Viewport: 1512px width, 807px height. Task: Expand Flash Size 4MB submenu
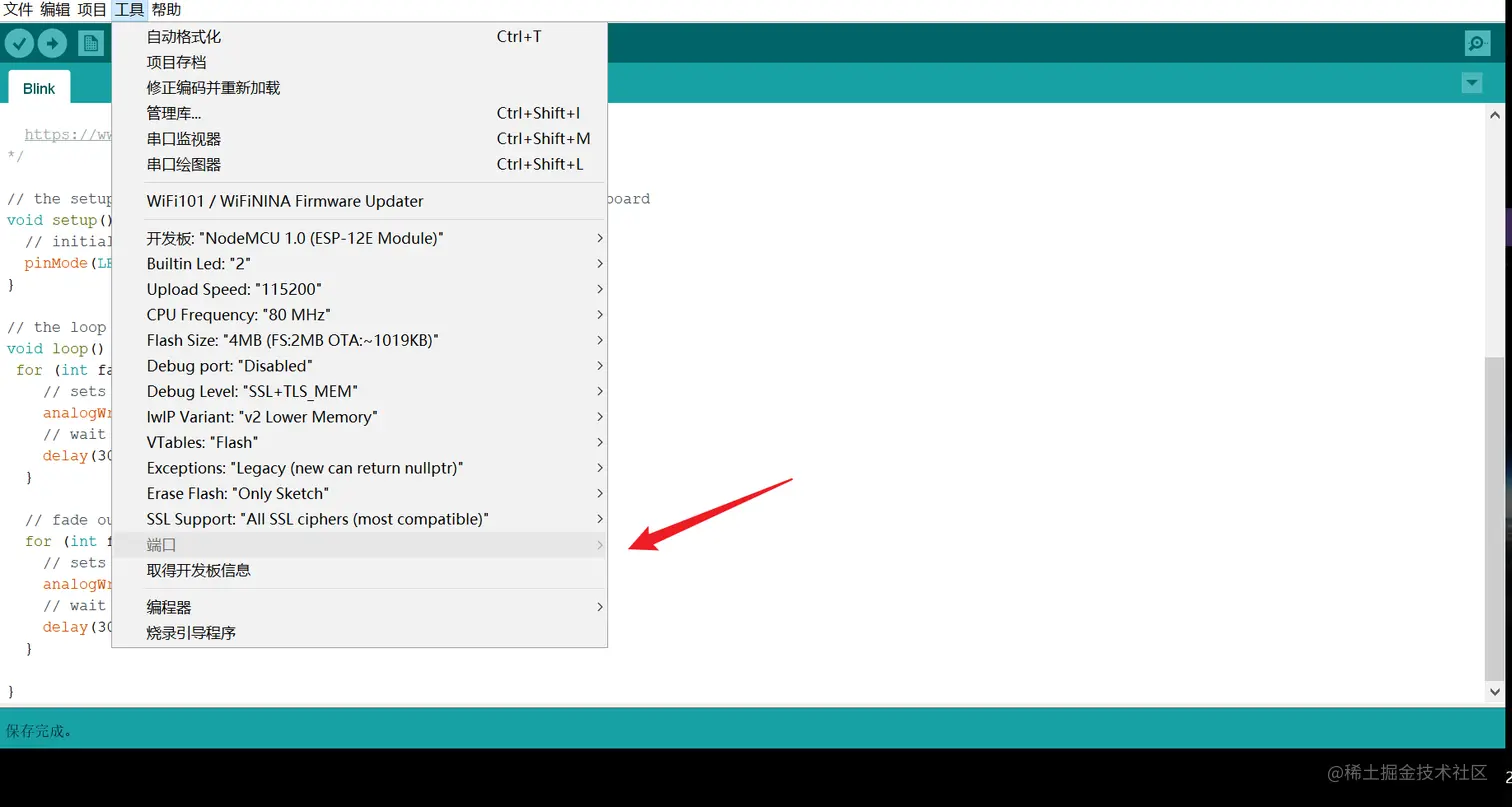click(359, 340)
